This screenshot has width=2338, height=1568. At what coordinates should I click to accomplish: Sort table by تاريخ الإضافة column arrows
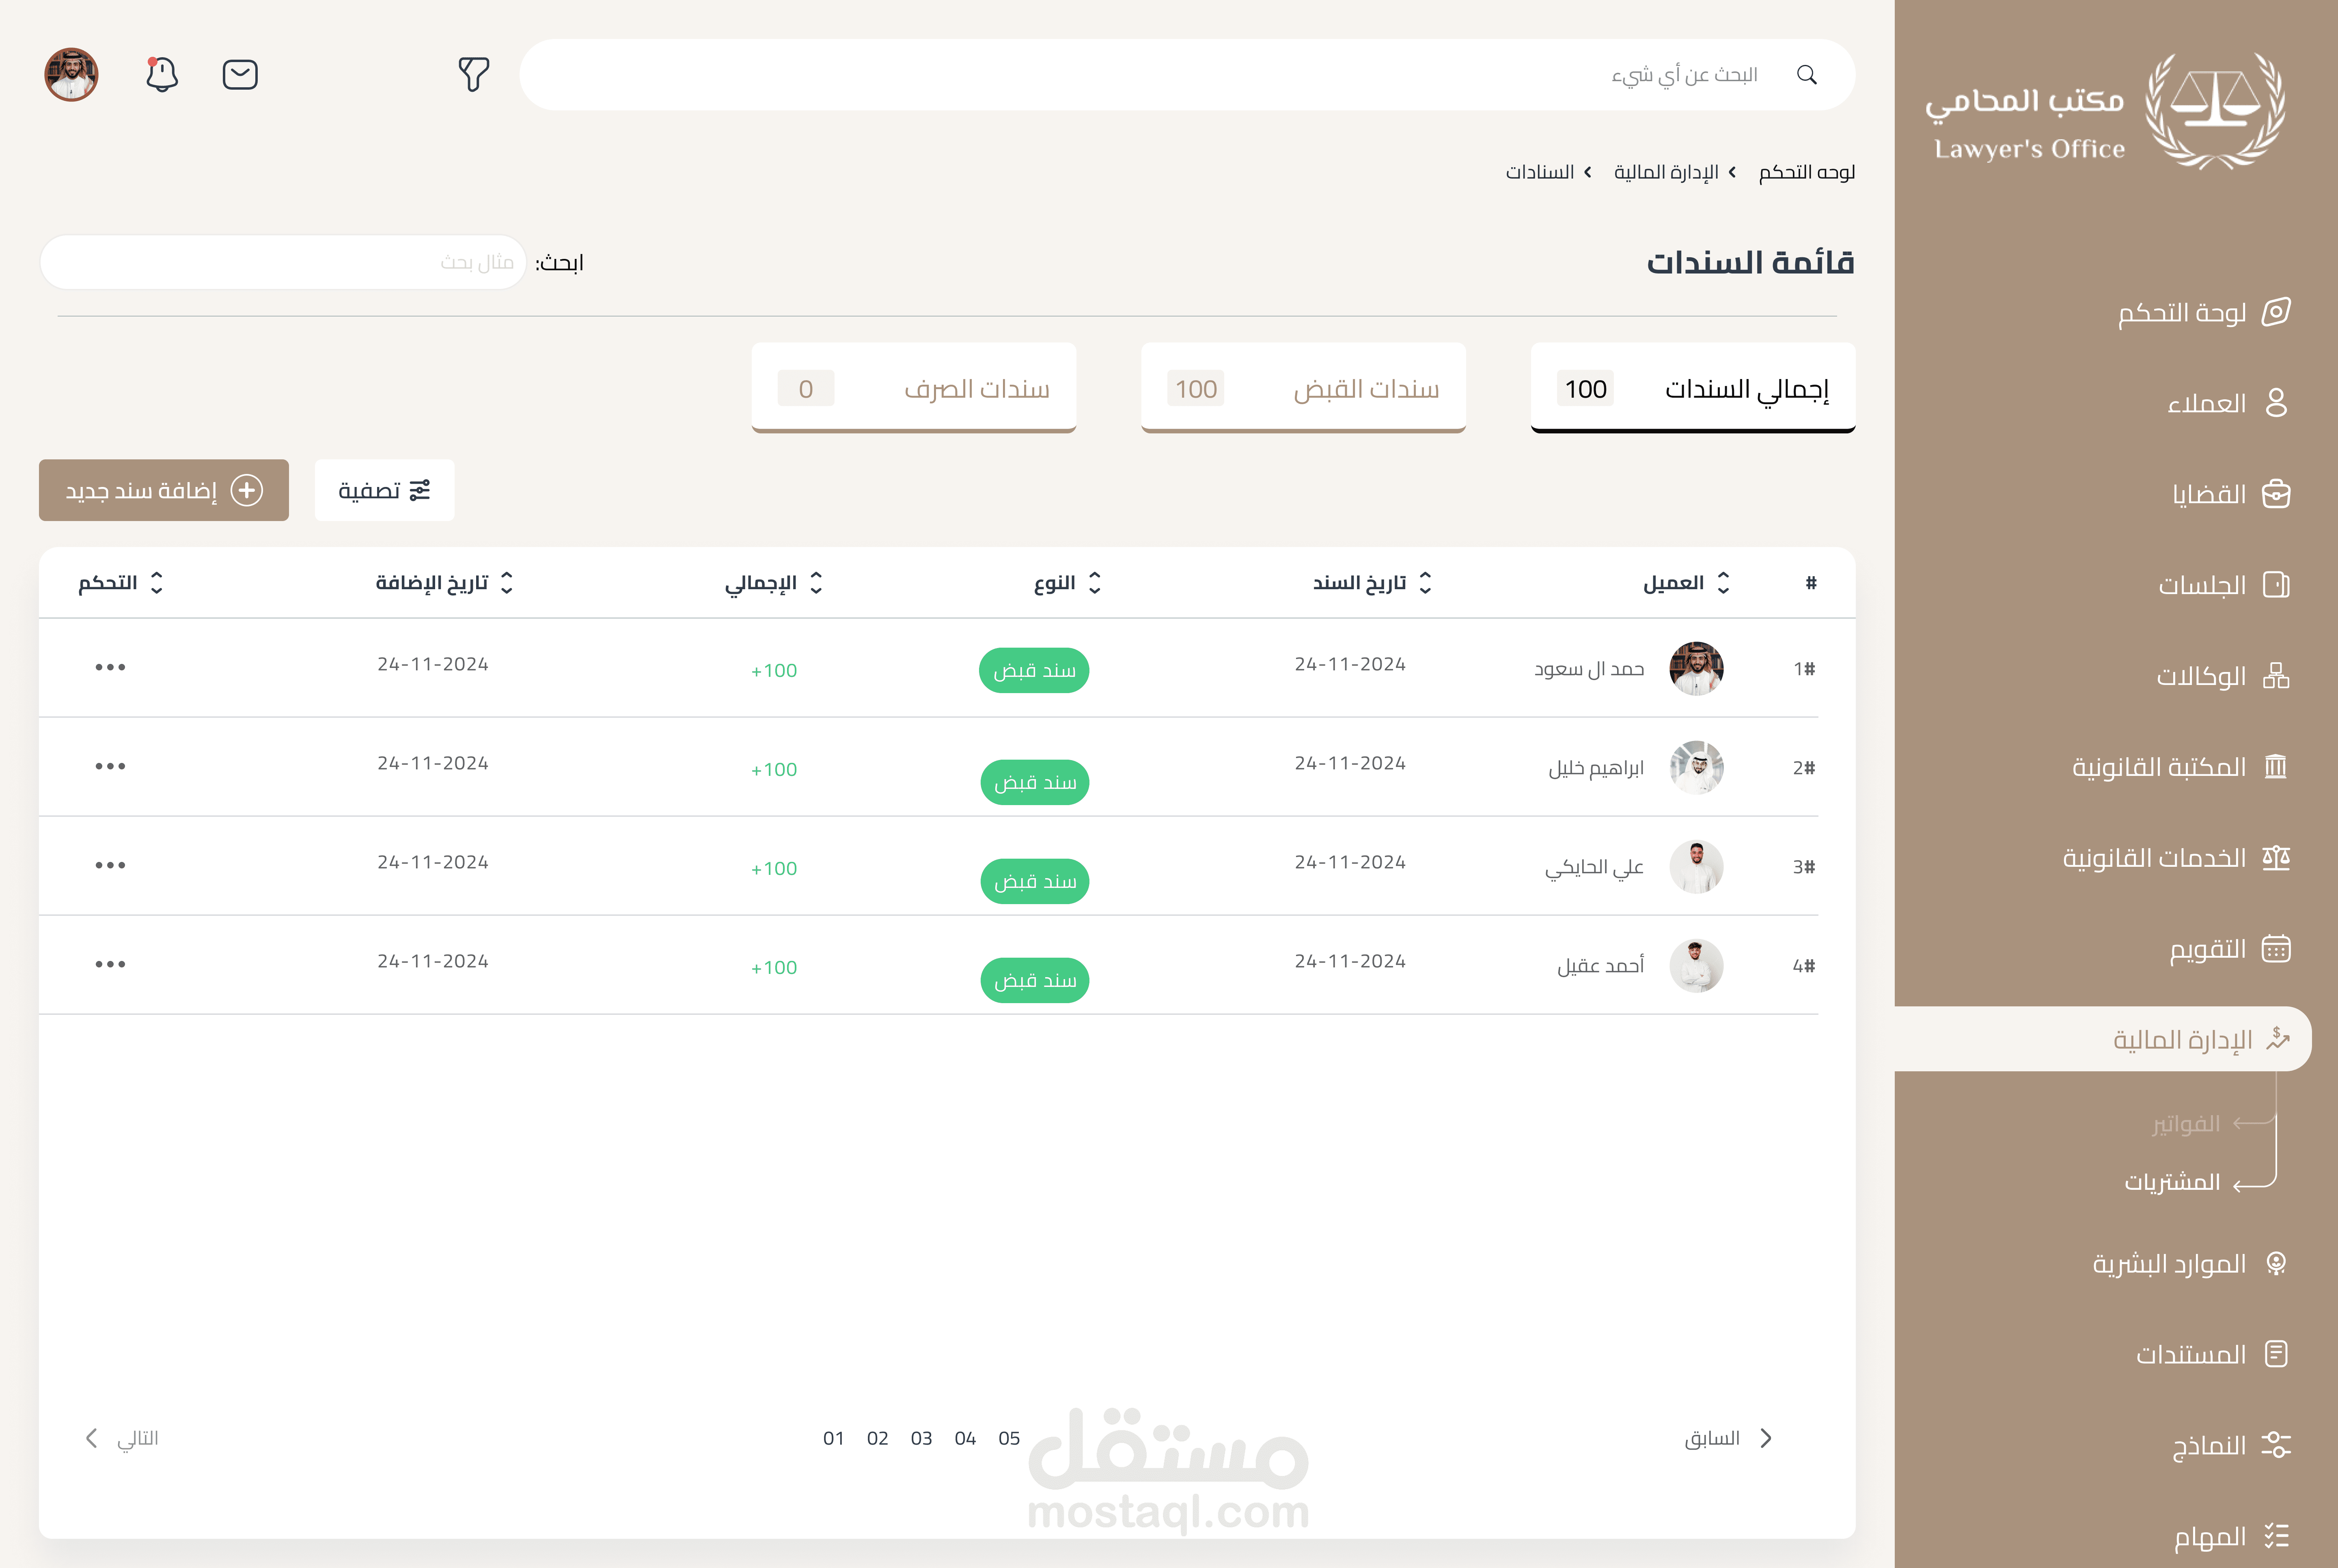pyautogui.click(x=507, y=583)
